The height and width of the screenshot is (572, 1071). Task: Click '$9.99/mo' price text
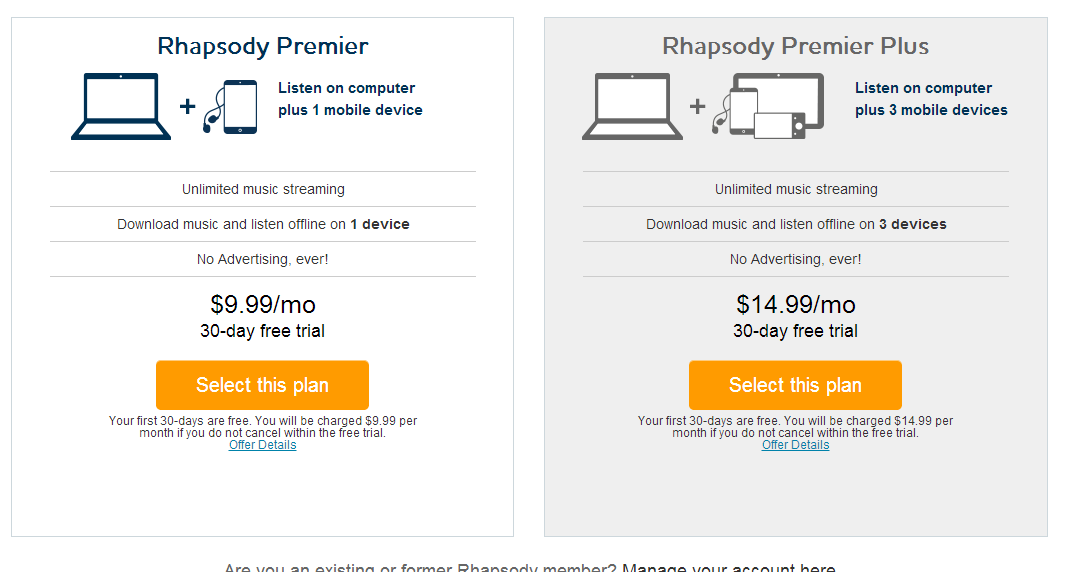click(x=262, y=304)
